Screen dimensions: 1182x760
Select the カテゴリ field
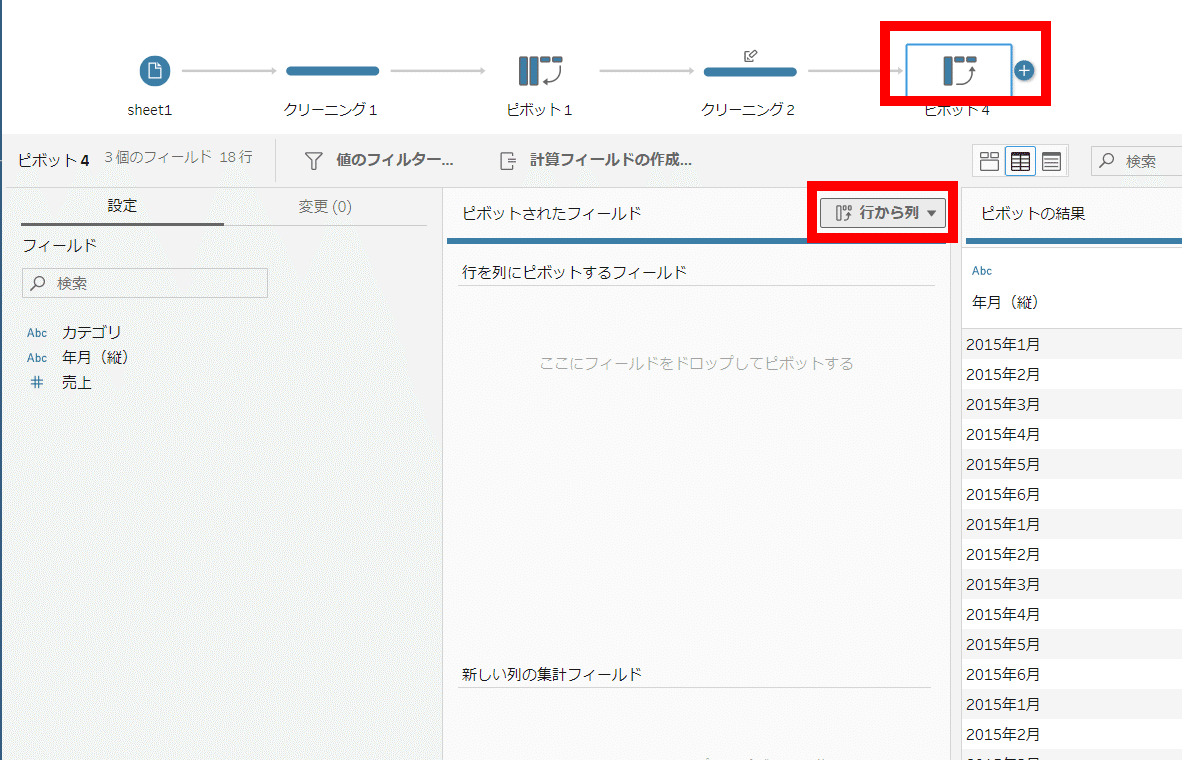tap(91, 332)
